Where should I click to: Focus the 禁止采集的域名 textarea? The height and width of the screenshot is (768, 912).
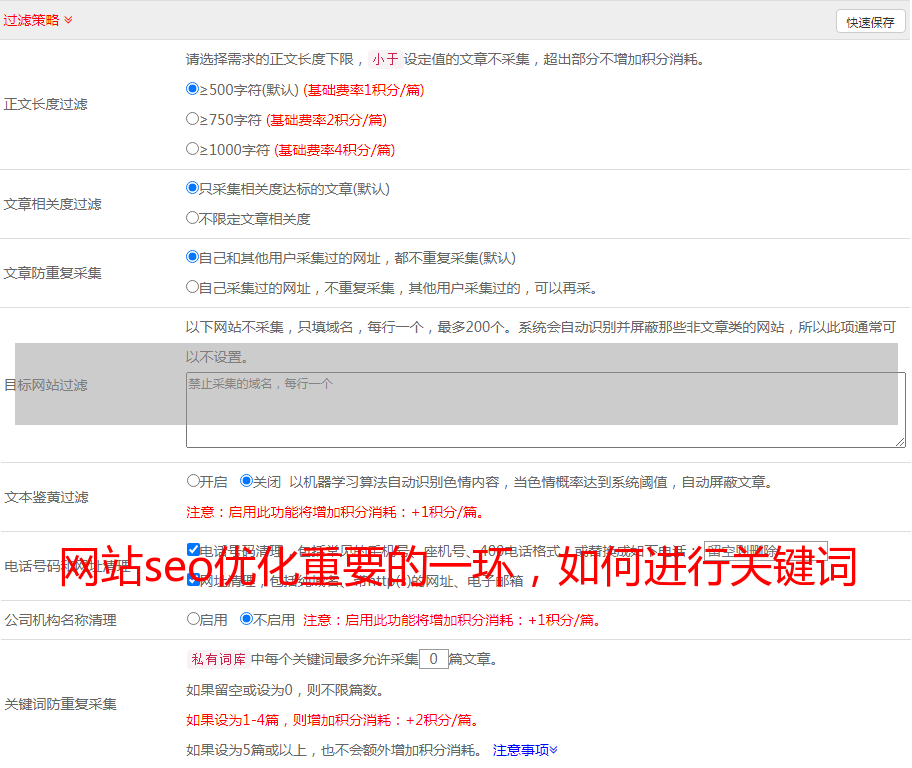pyautogui.click(x=546, y=410)
